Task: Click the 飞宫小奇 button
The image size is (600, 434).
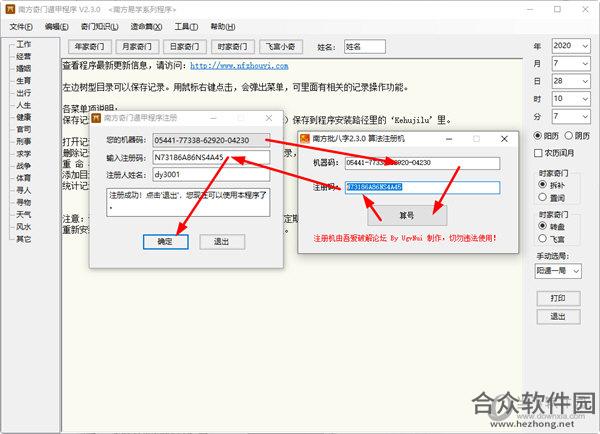Action: pos(280,47)
